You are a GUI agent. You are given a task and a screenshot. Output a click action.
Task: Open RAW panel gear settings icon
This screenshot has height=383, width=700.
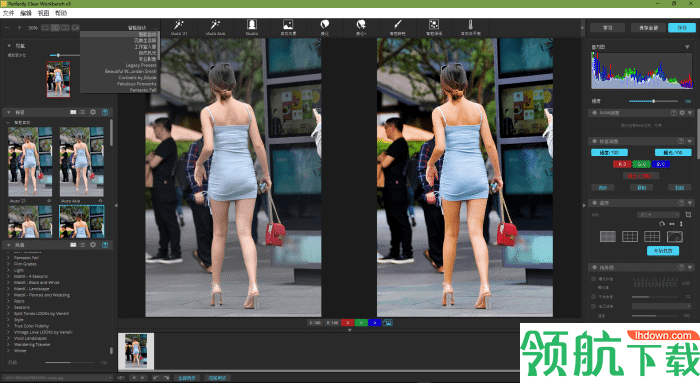coord(682,113)
